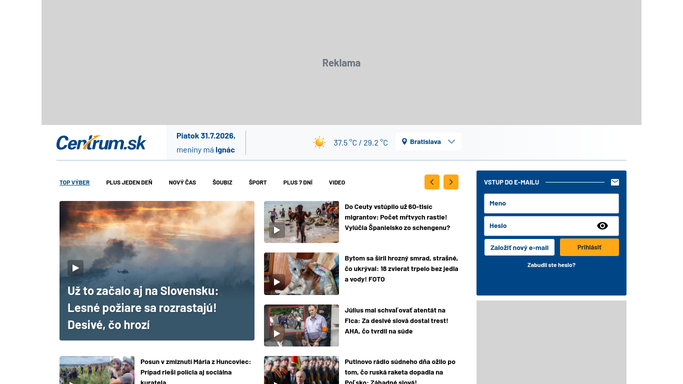Viewport: 683px width, 384px height.
Task: Open the headline about Lesné požiare na Slovensku
Action: pyautogui.click(x=143, y=308)
